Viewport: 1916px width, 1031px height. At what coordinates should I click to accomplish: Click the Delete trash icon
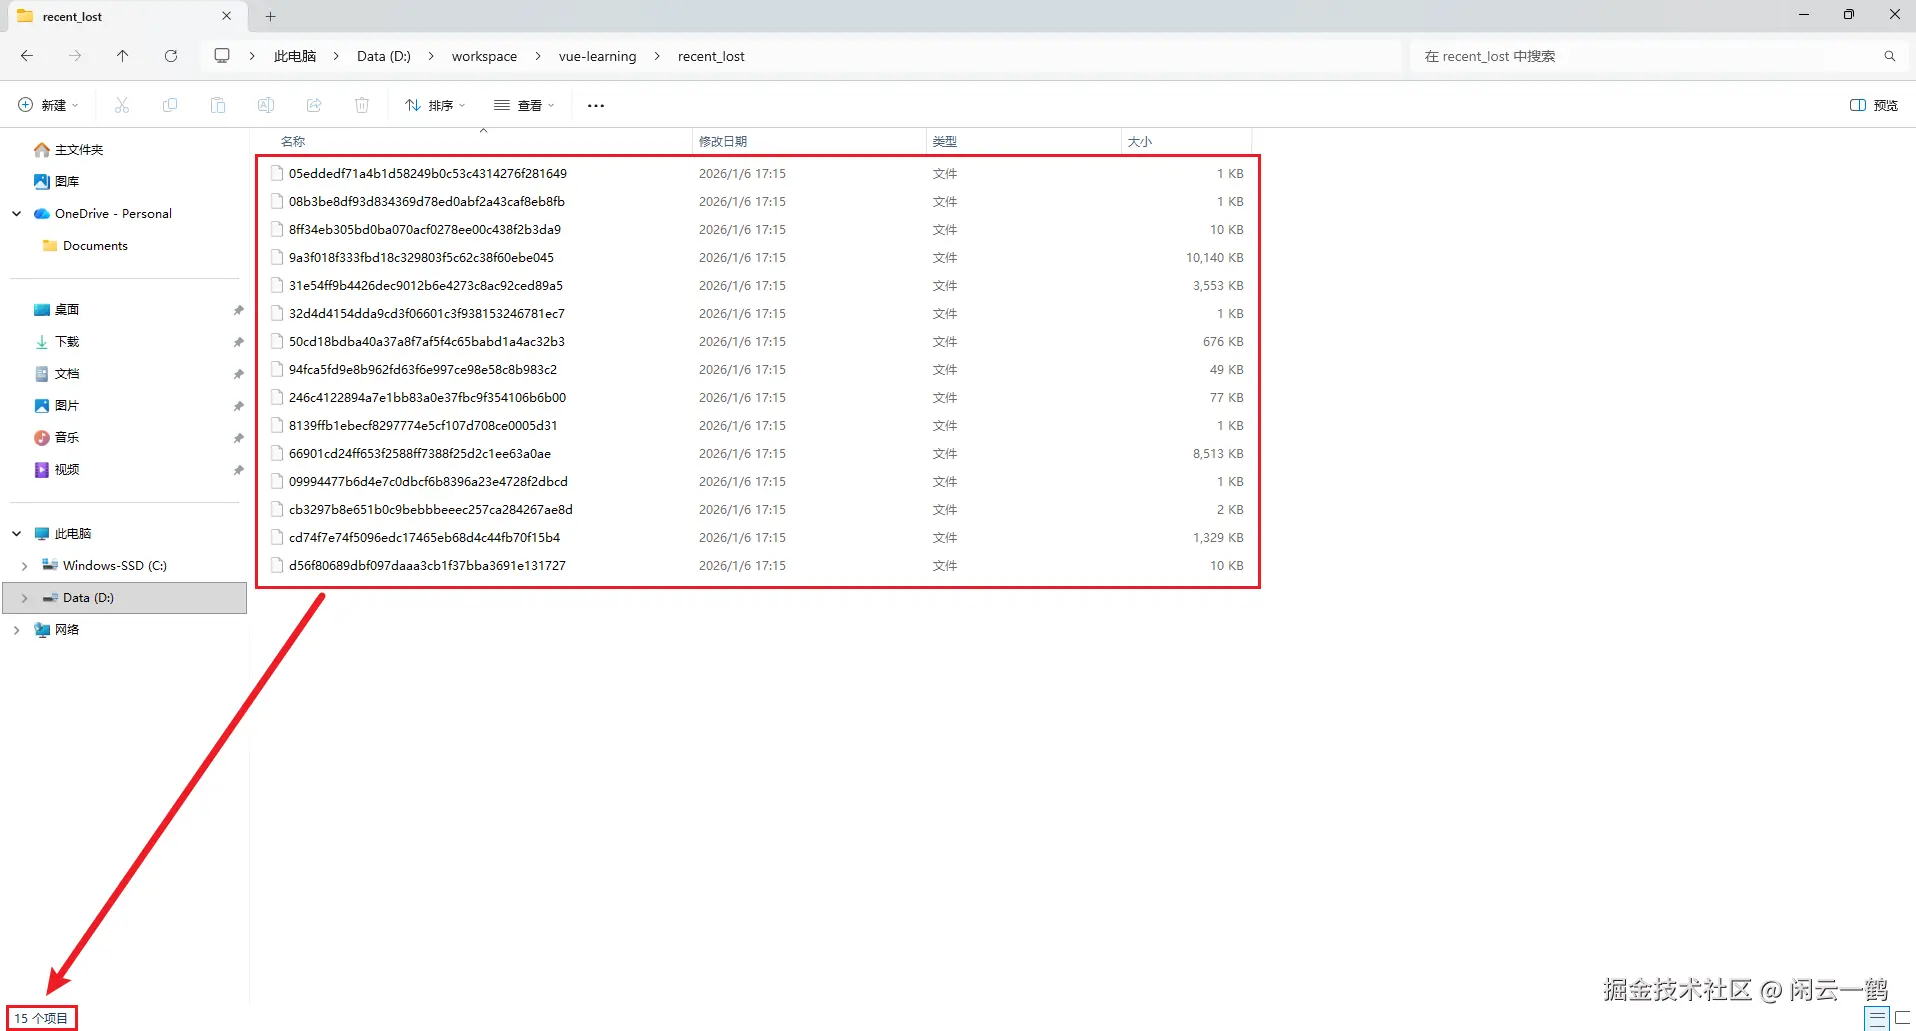pos(362,105)
